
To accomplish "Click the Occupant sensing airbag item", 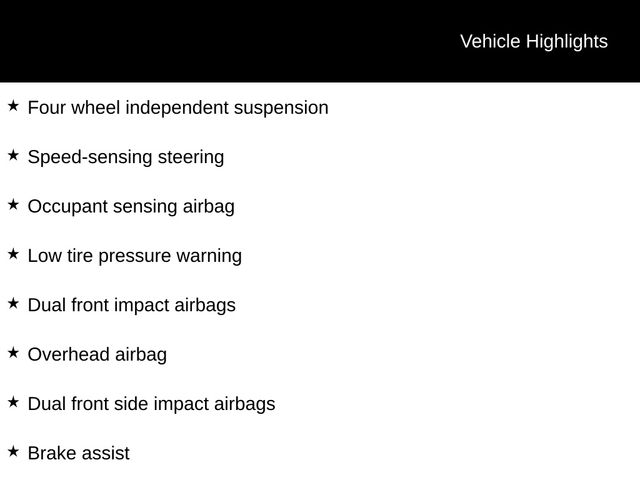I will coord(131,207).
